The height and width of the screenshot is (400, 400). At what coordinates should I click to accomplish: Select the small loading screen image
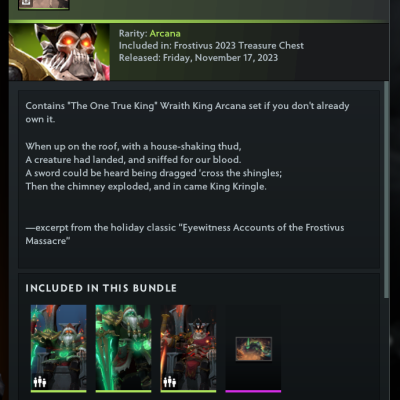tap(254, 349)
